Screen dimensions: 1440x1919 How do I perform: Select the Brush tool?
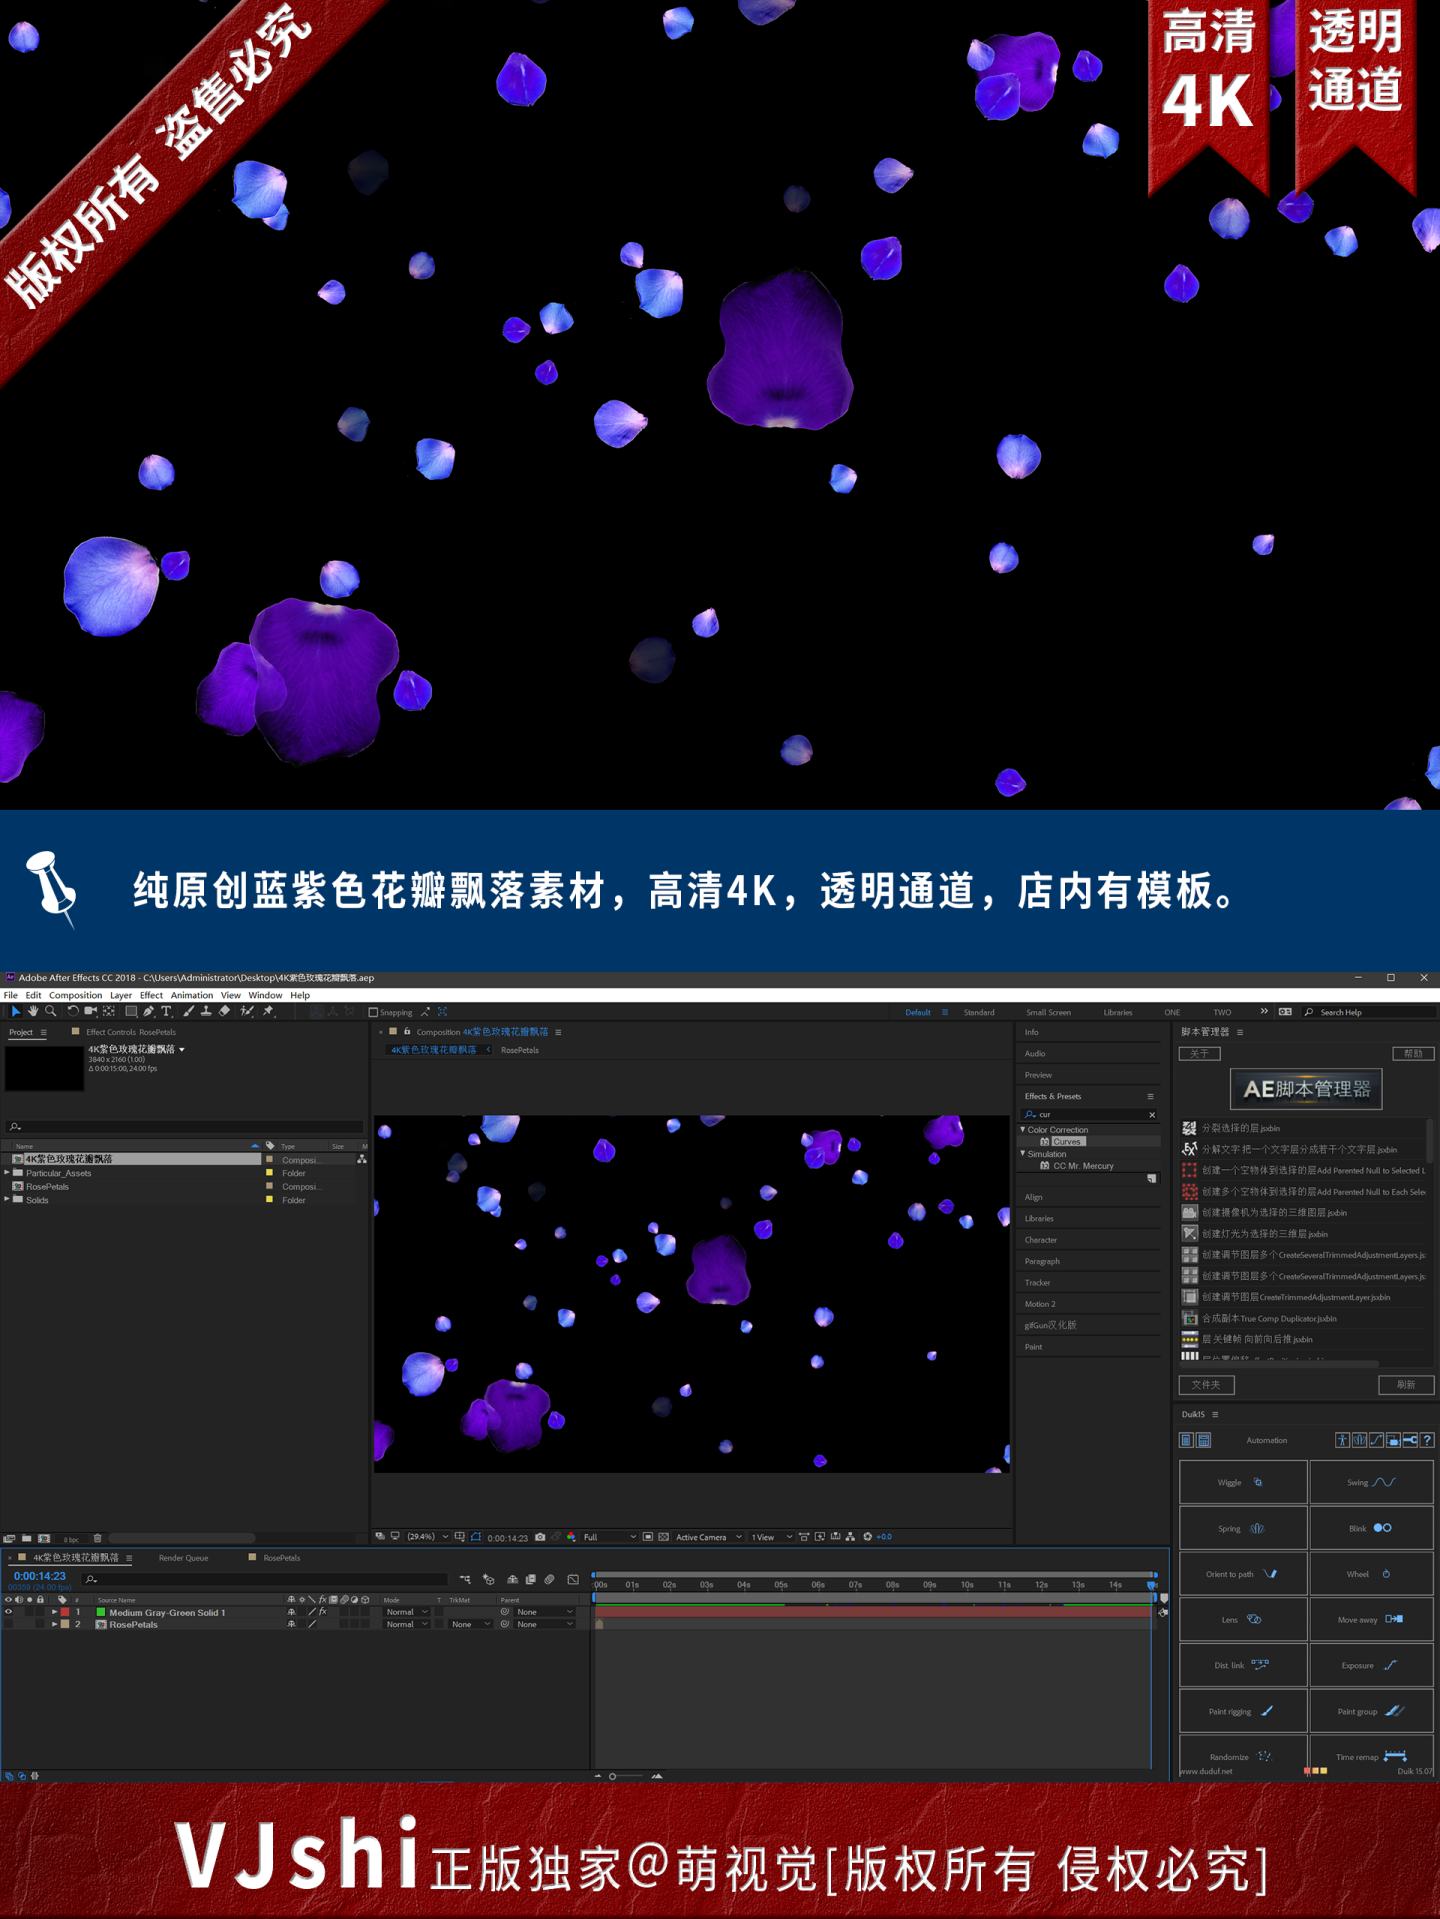(188, 1012)
